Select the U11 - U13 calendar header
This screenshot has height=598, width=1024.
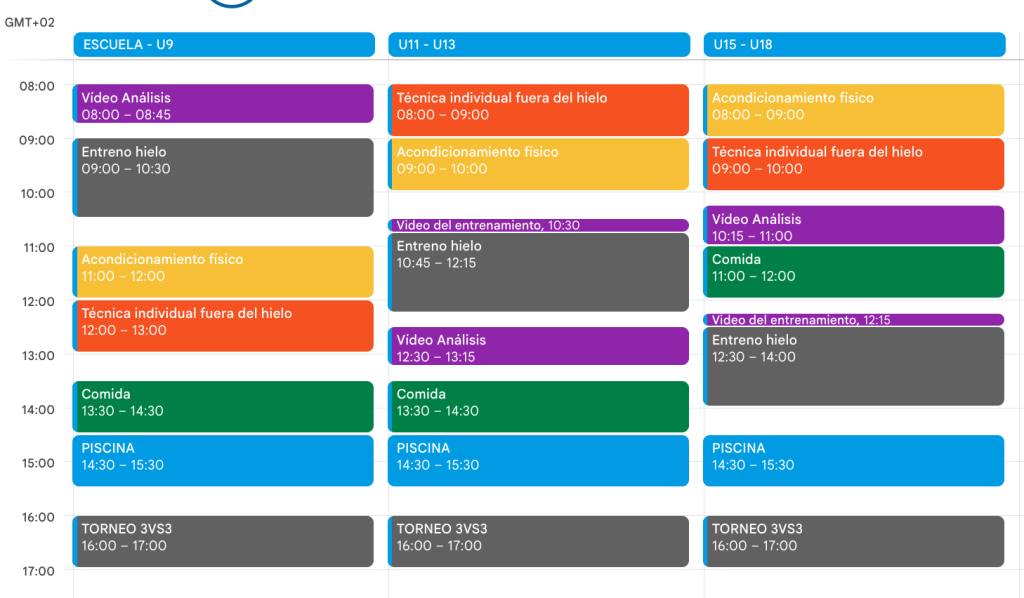pyautogui.click(x=538, y=45)
